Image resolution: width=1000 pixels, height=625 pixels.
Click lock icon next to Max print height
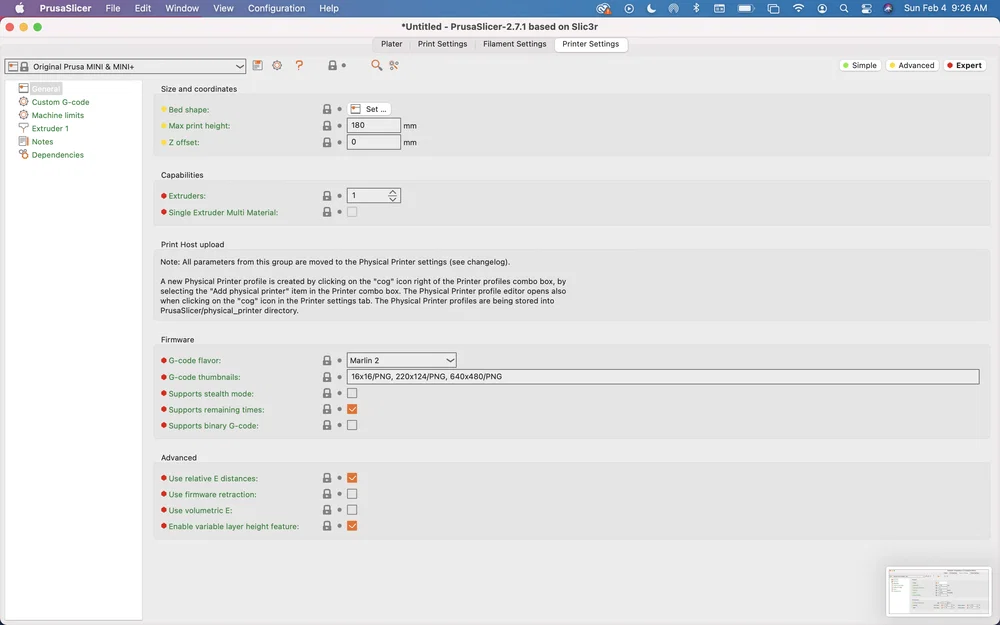coord(327,126)
